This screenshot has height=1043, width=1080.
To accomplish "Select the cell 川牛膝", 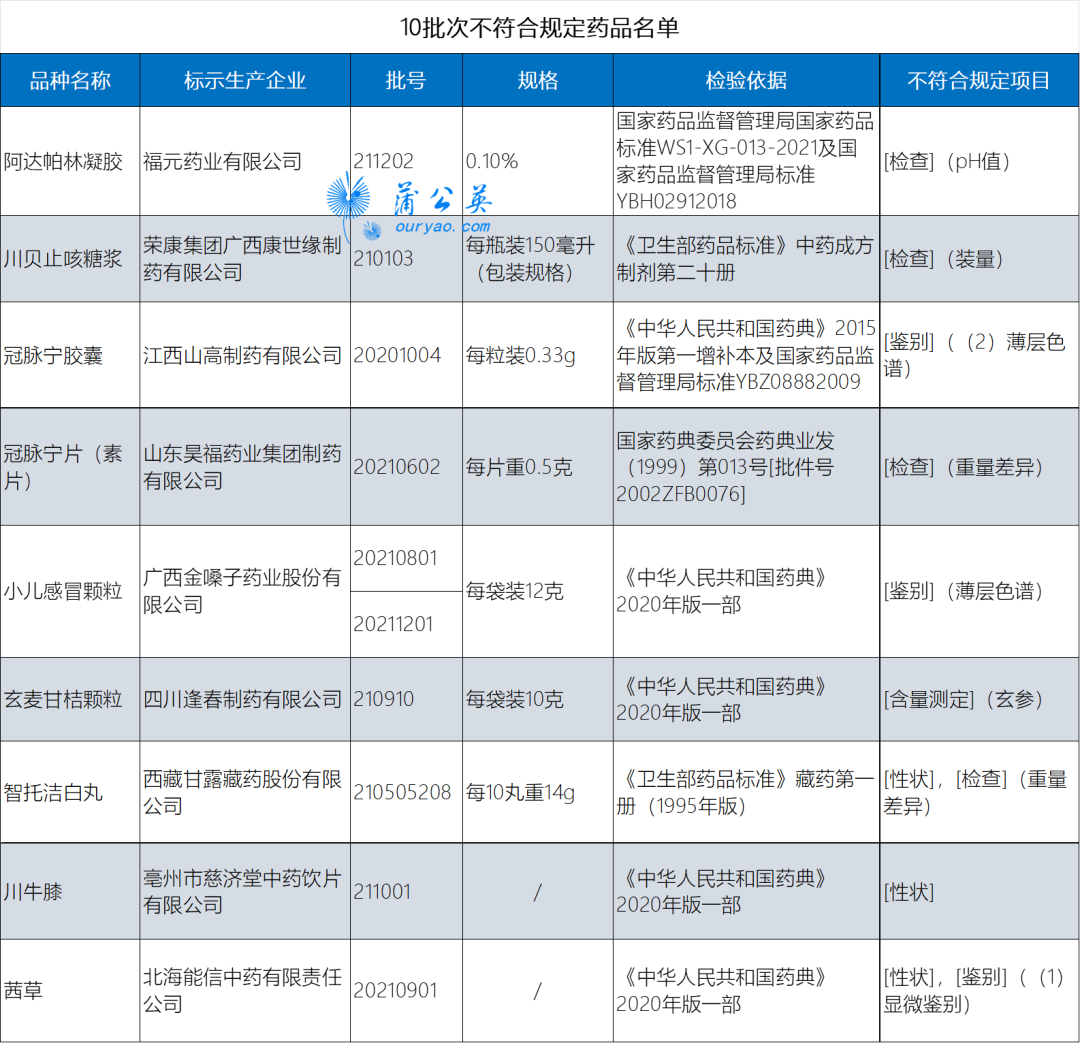I will point(70,891).
